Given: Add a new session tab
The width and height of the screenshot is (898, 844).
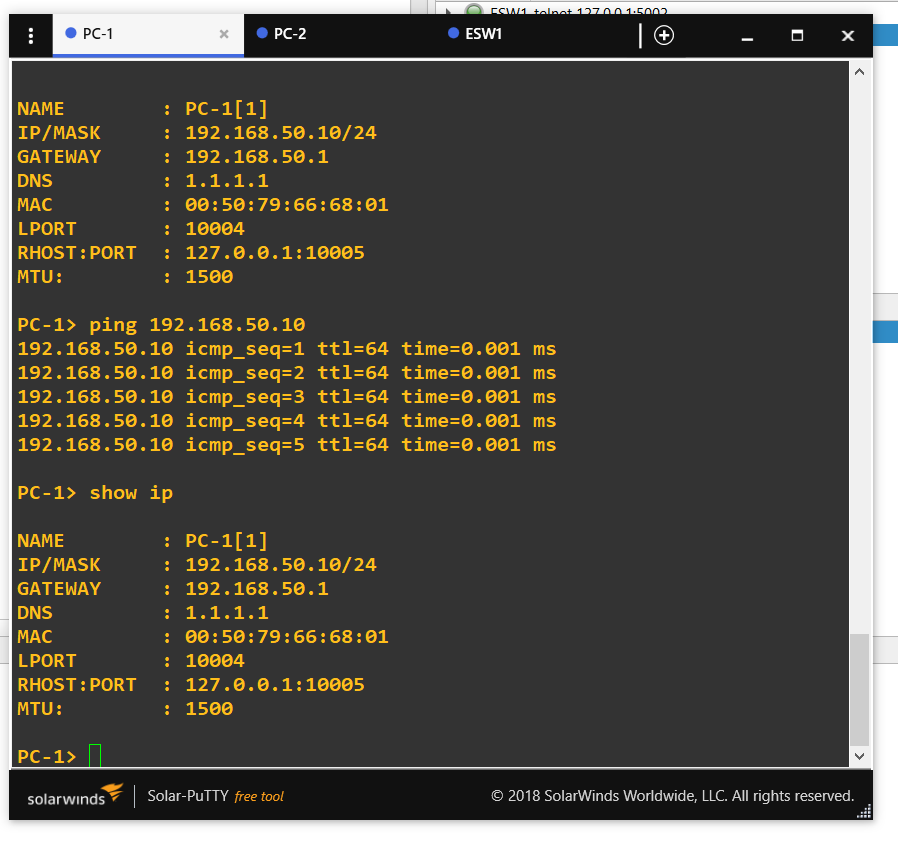Looking at the screenshot, I should tap(664, 36).
